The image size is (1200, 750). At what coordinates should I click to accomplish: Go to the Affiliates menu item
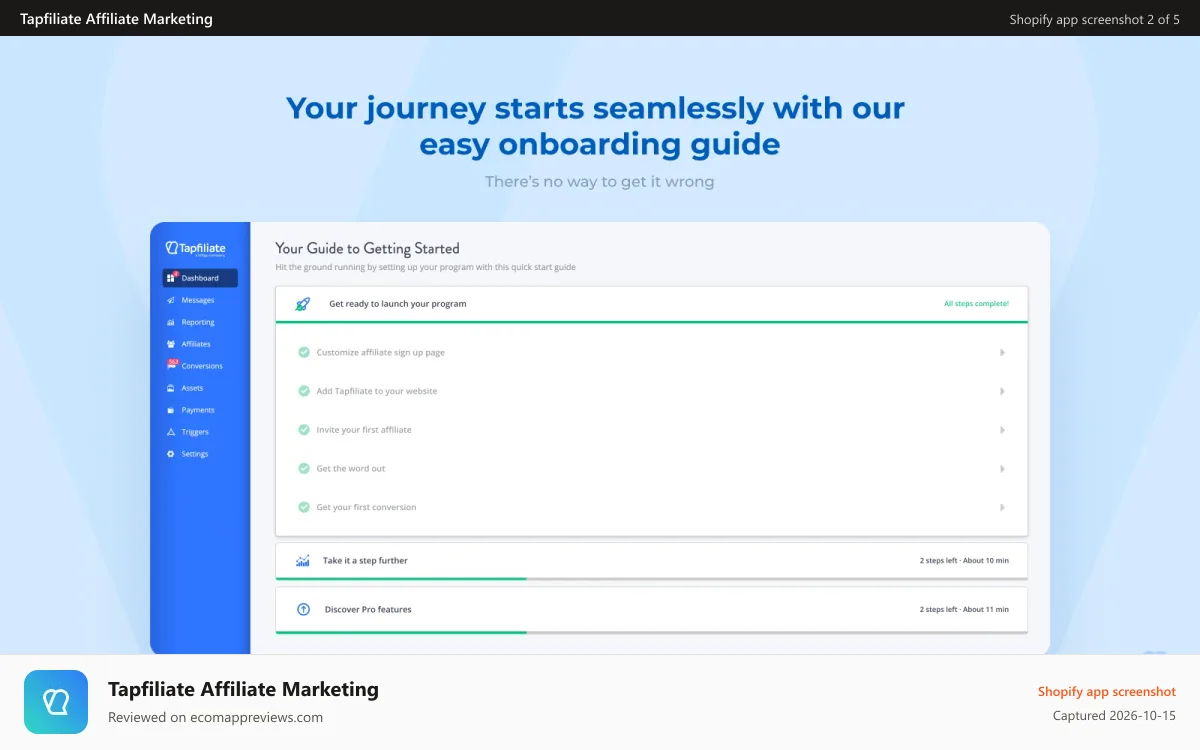(196, 344)
